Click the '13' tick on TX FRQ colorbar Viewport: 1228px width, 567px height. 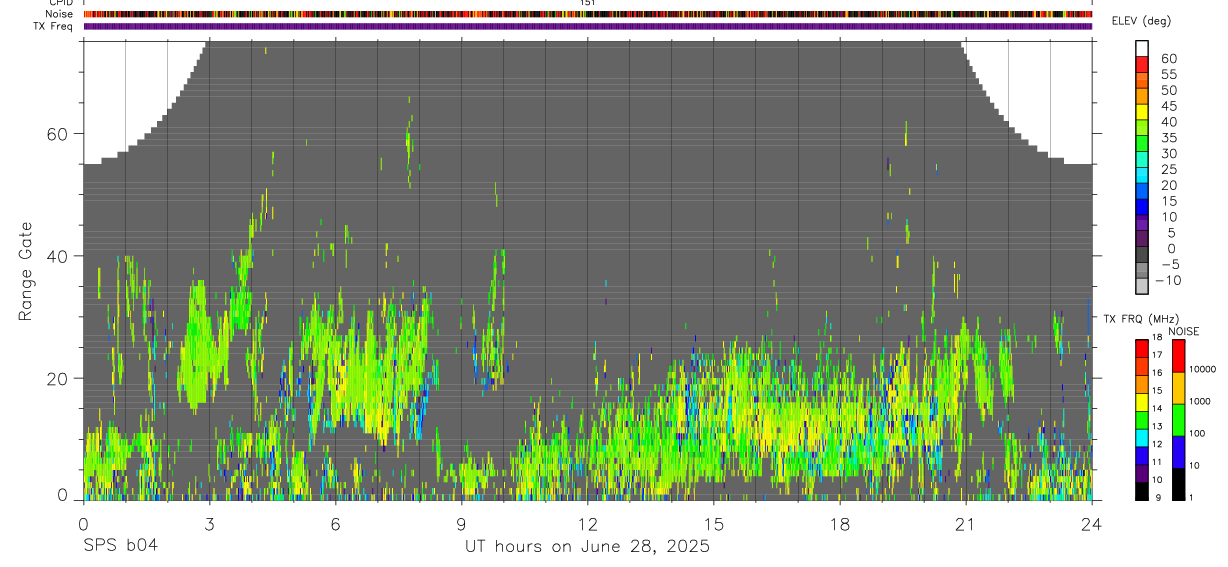pos(1155,426)
